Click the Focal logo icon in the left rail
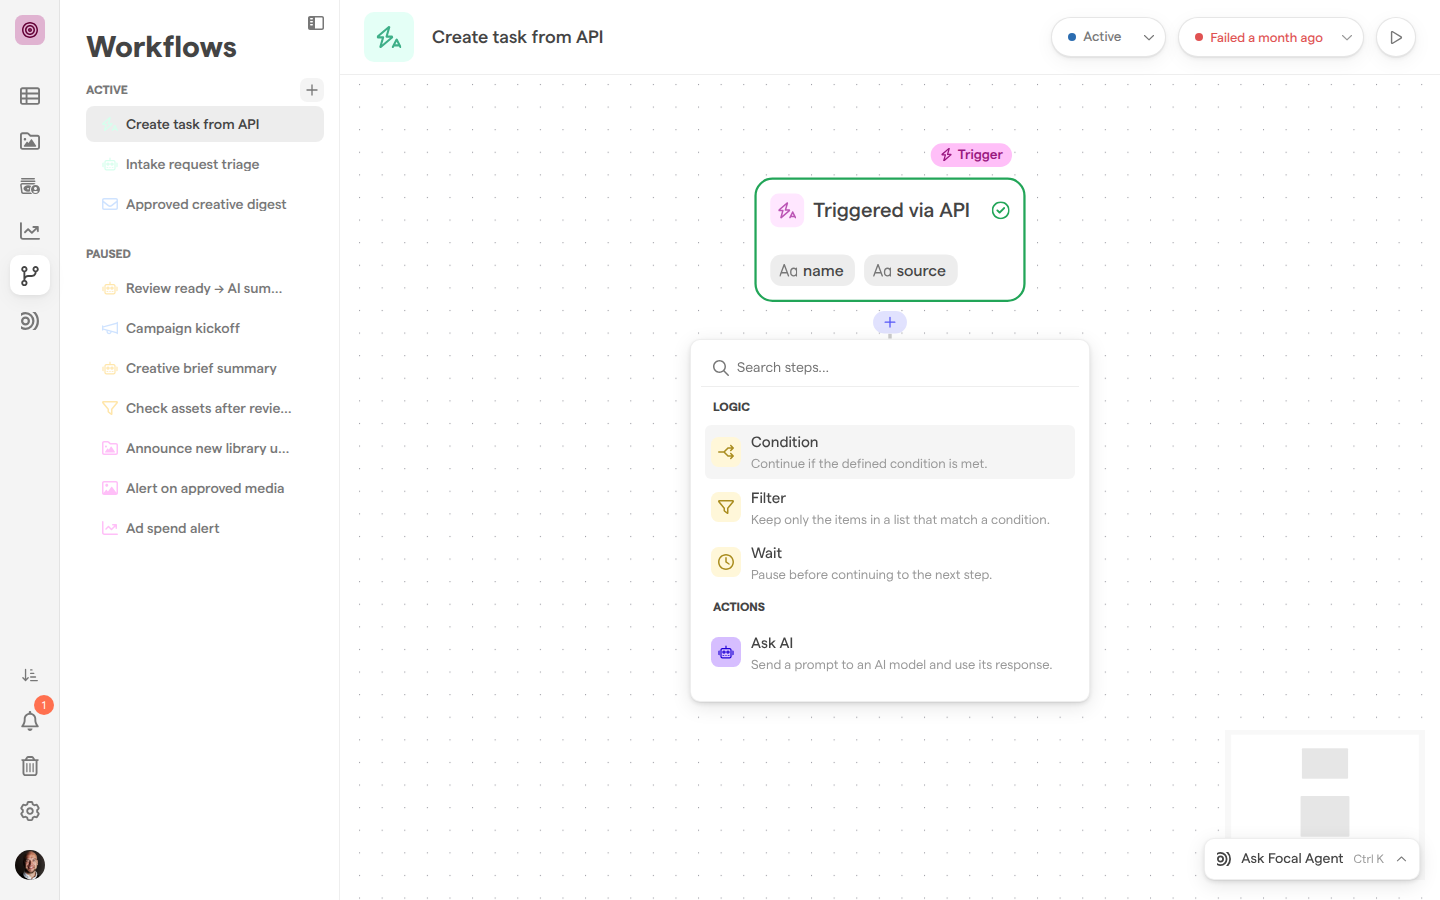Image resolution: width=1440 pixels, height=900 pixels. coord(30,30)
